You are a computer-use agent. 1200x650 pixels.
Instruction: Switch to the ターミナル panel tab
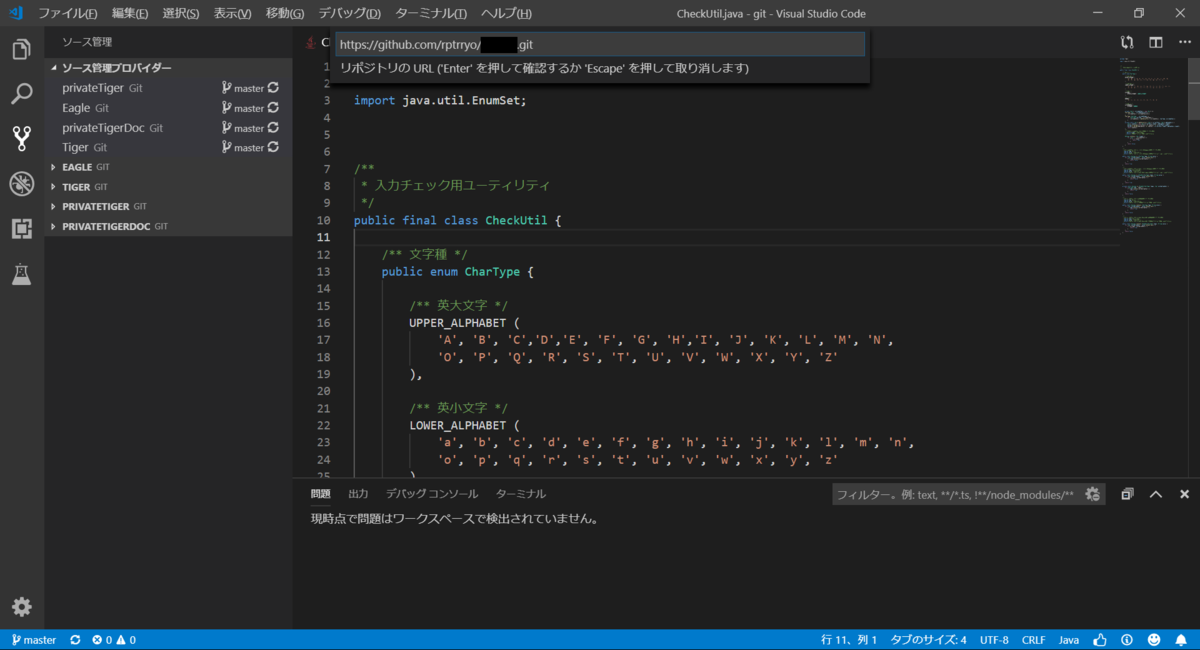(521, 494)
